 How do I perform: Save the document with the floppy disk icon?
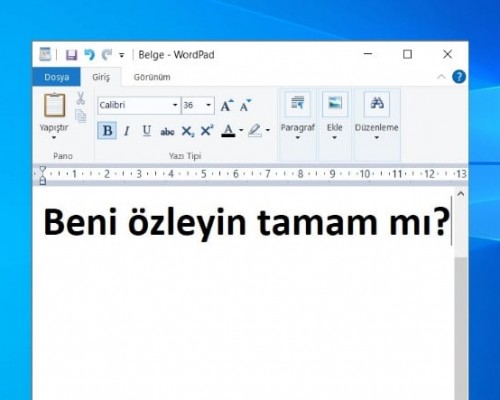pyautogui.click(x=71, y=55)
